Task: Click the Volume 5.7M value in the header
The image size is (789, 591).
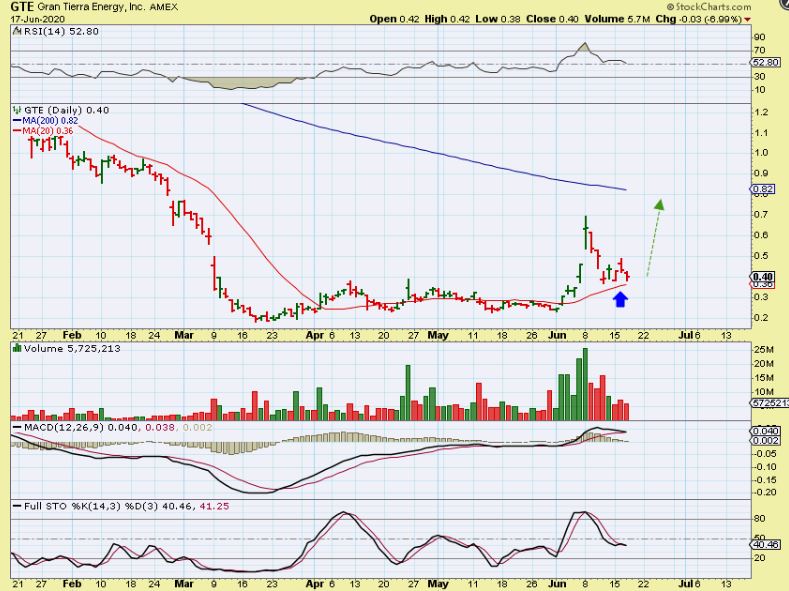Action: 617,19
